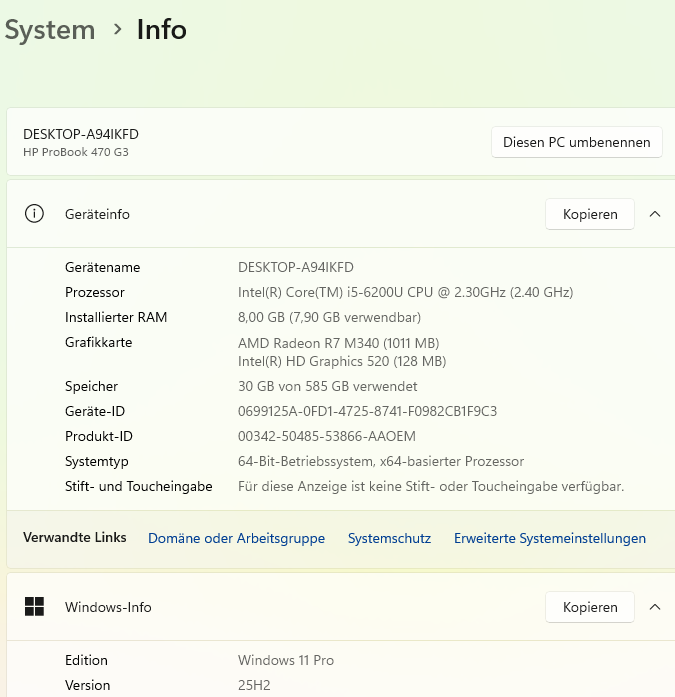Select the HP ProBook 470 G3 model text
675x697 pixels.
tap(76, 152)
